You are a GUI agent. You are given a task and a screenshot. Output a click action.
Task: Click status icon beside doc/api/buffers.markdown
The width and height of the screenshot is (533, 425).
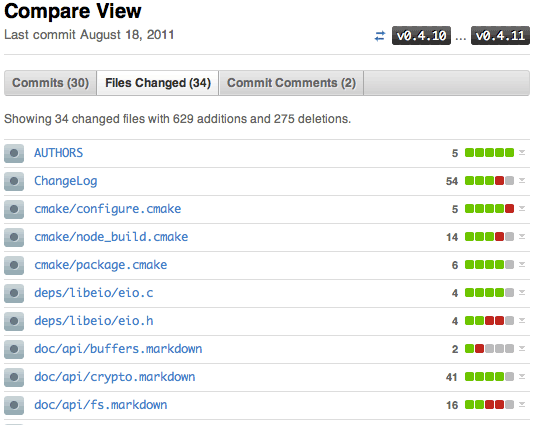(x=14, y=349)
